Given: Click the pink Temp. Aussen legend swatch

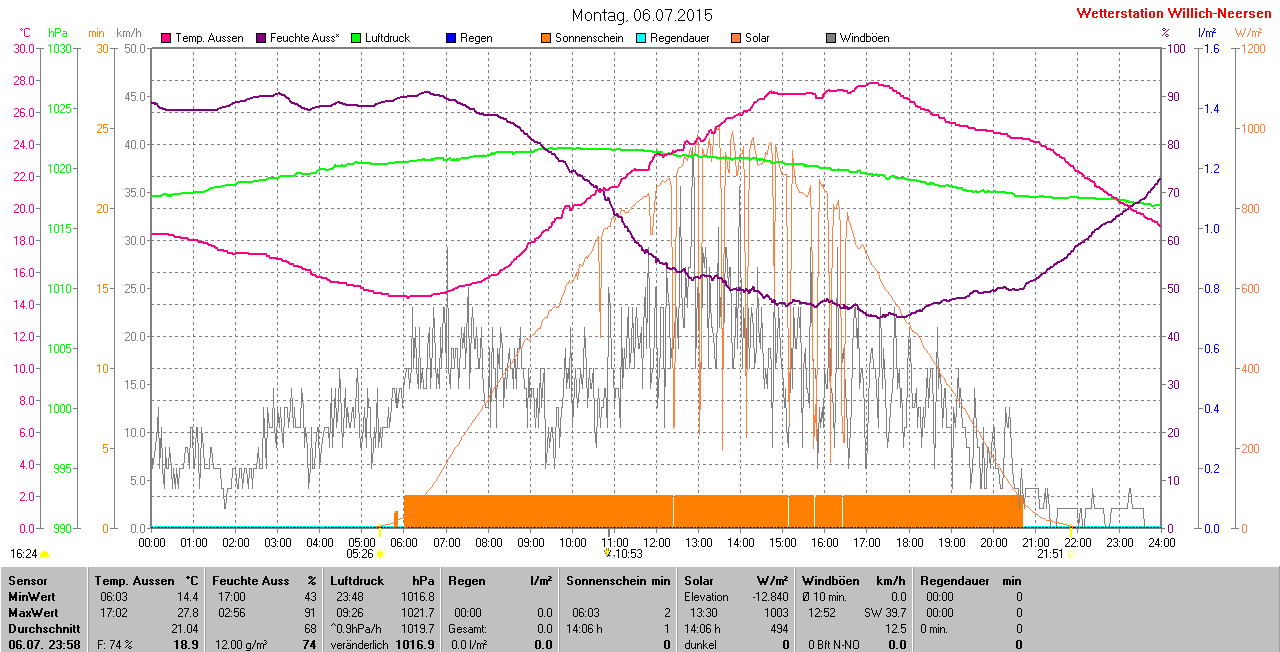Looking at the screenshot, I should (166, 38).
